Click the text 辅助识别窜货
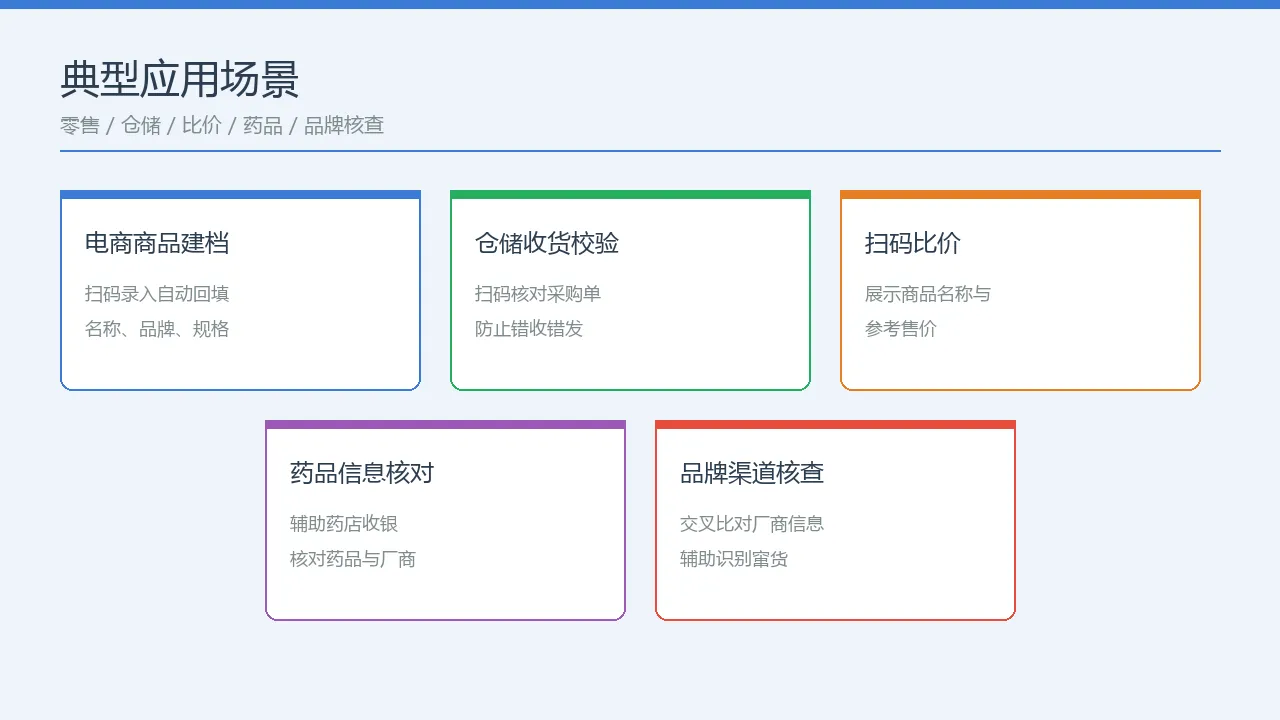 pyautogui.click(x=734, y=559)
